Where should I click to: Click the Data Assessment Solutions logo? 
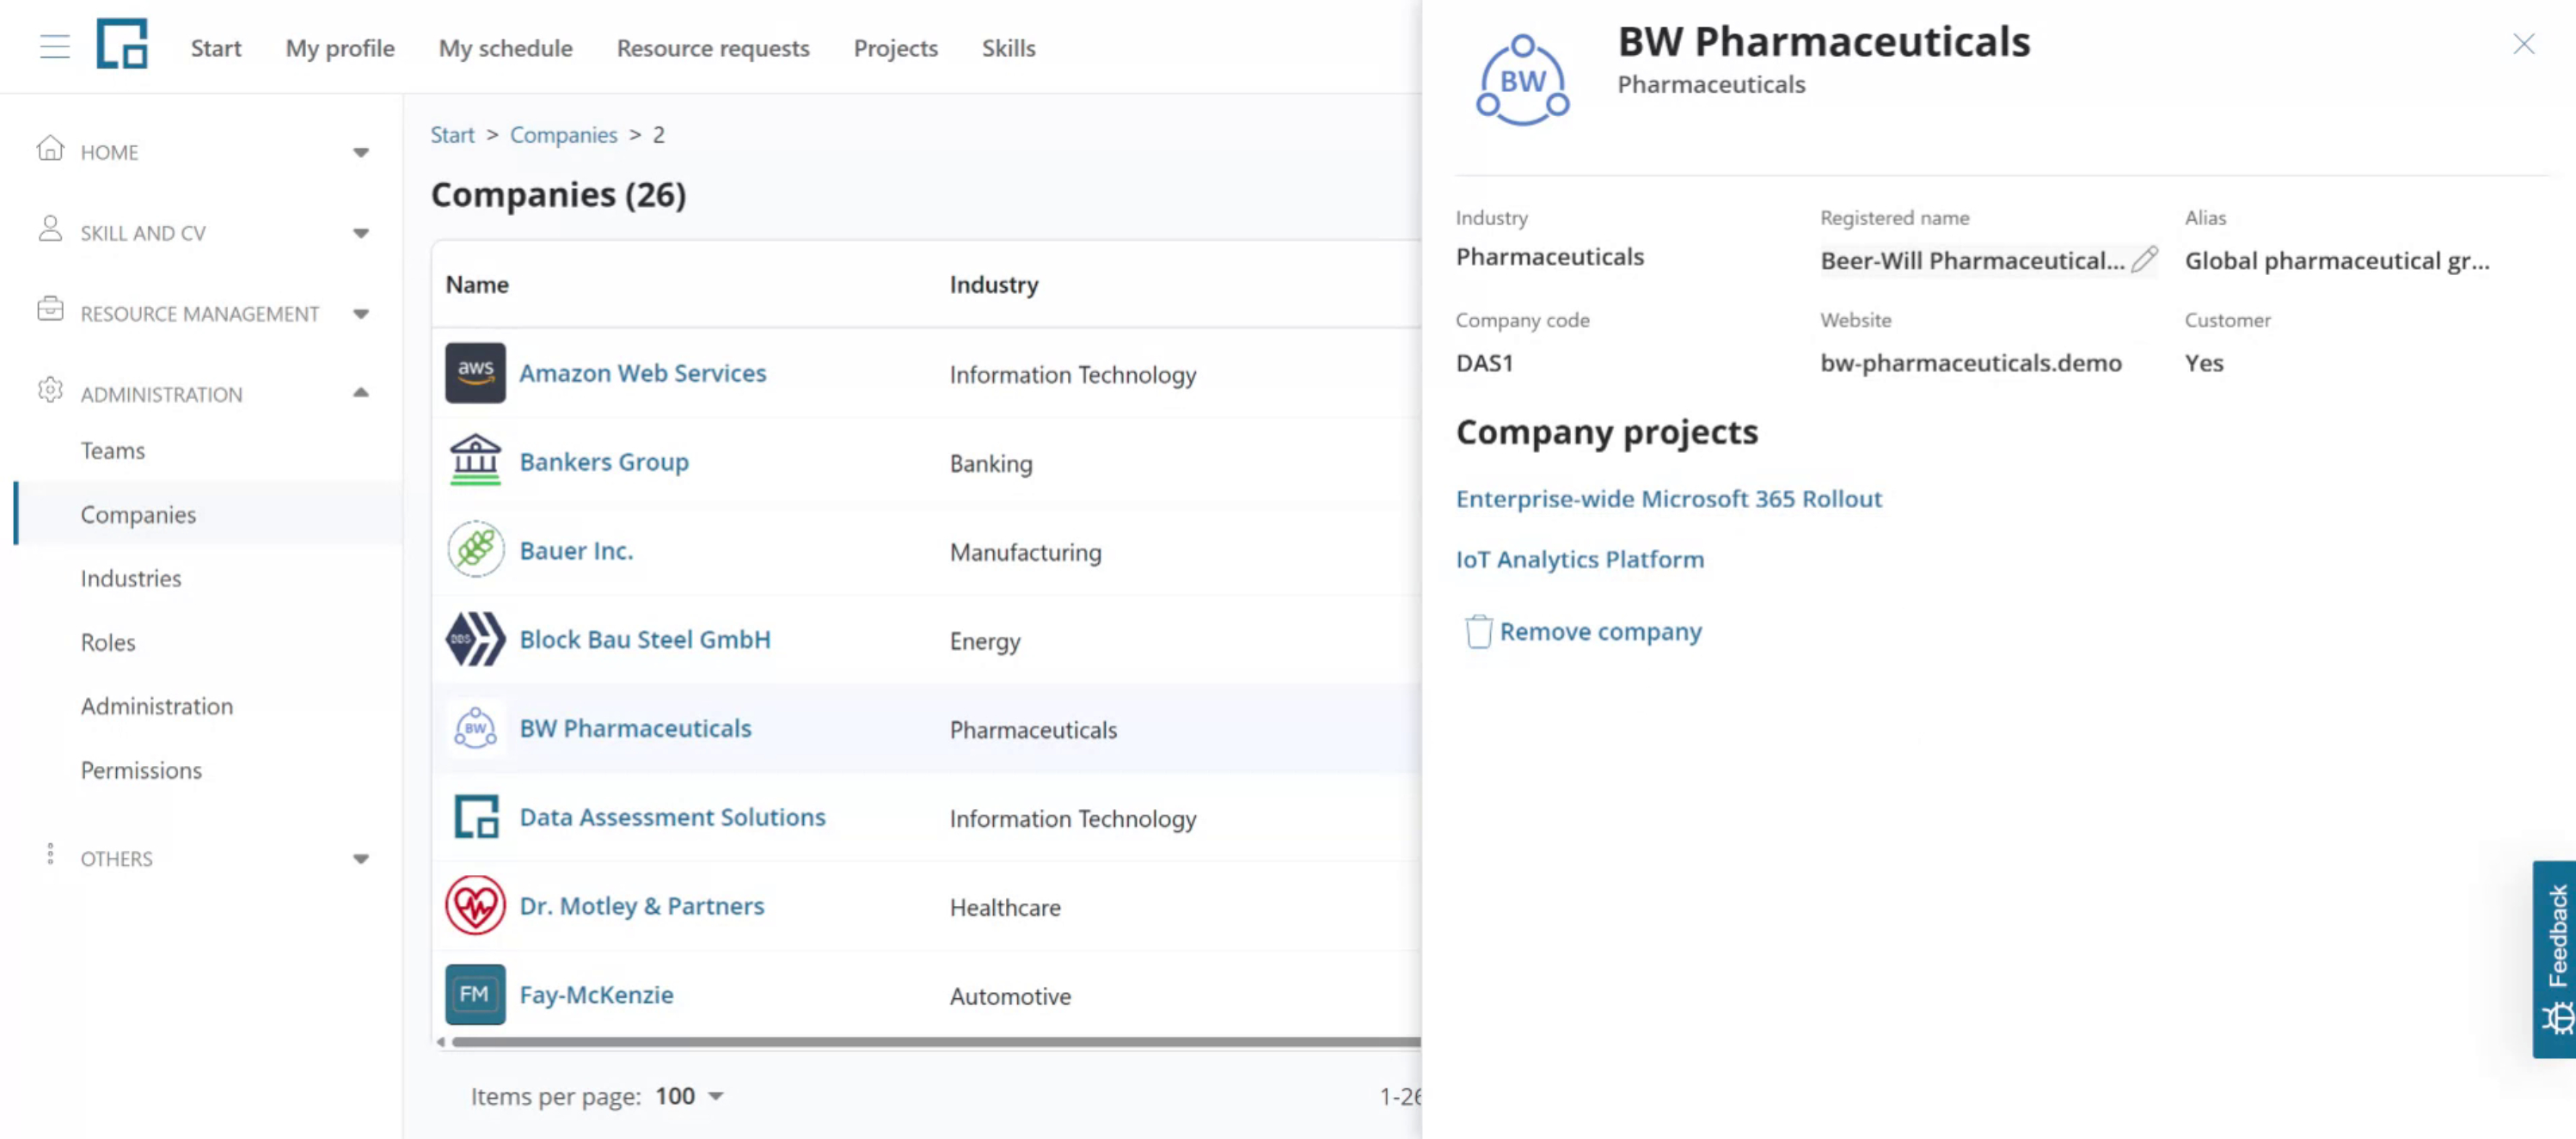coord(476,817)
